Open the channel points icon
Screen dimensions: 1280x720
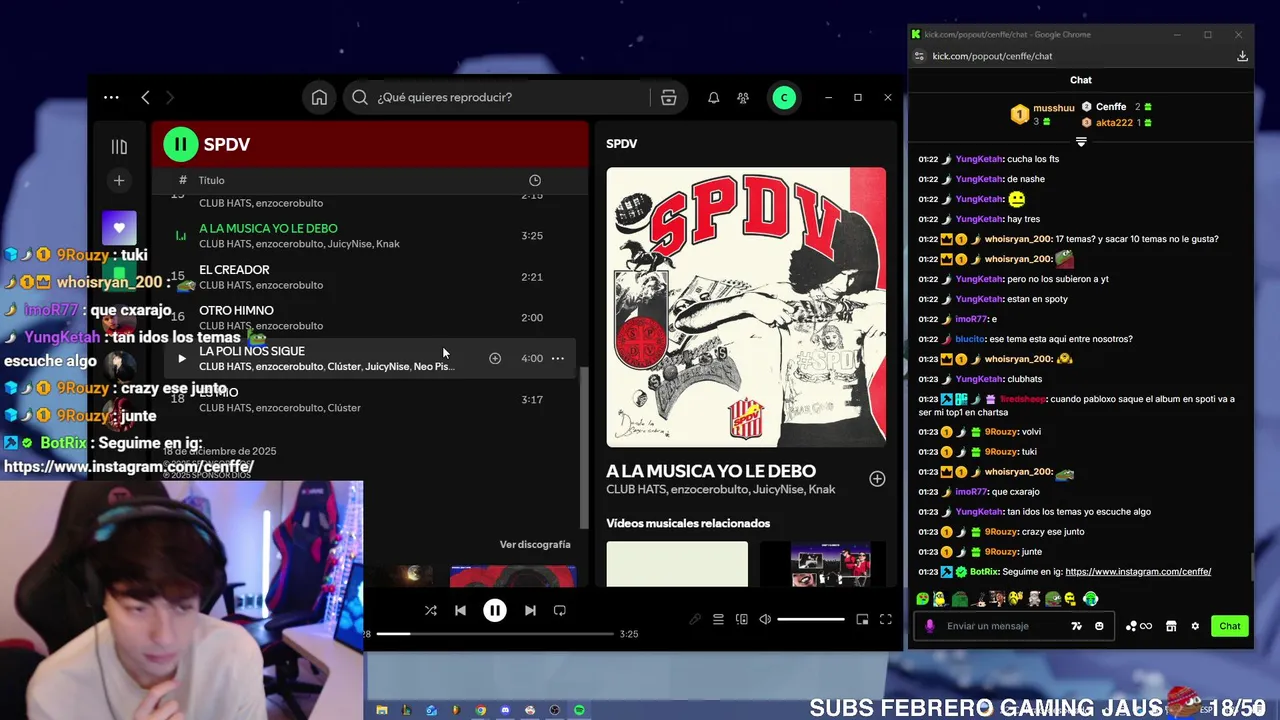coord(1139,626)
